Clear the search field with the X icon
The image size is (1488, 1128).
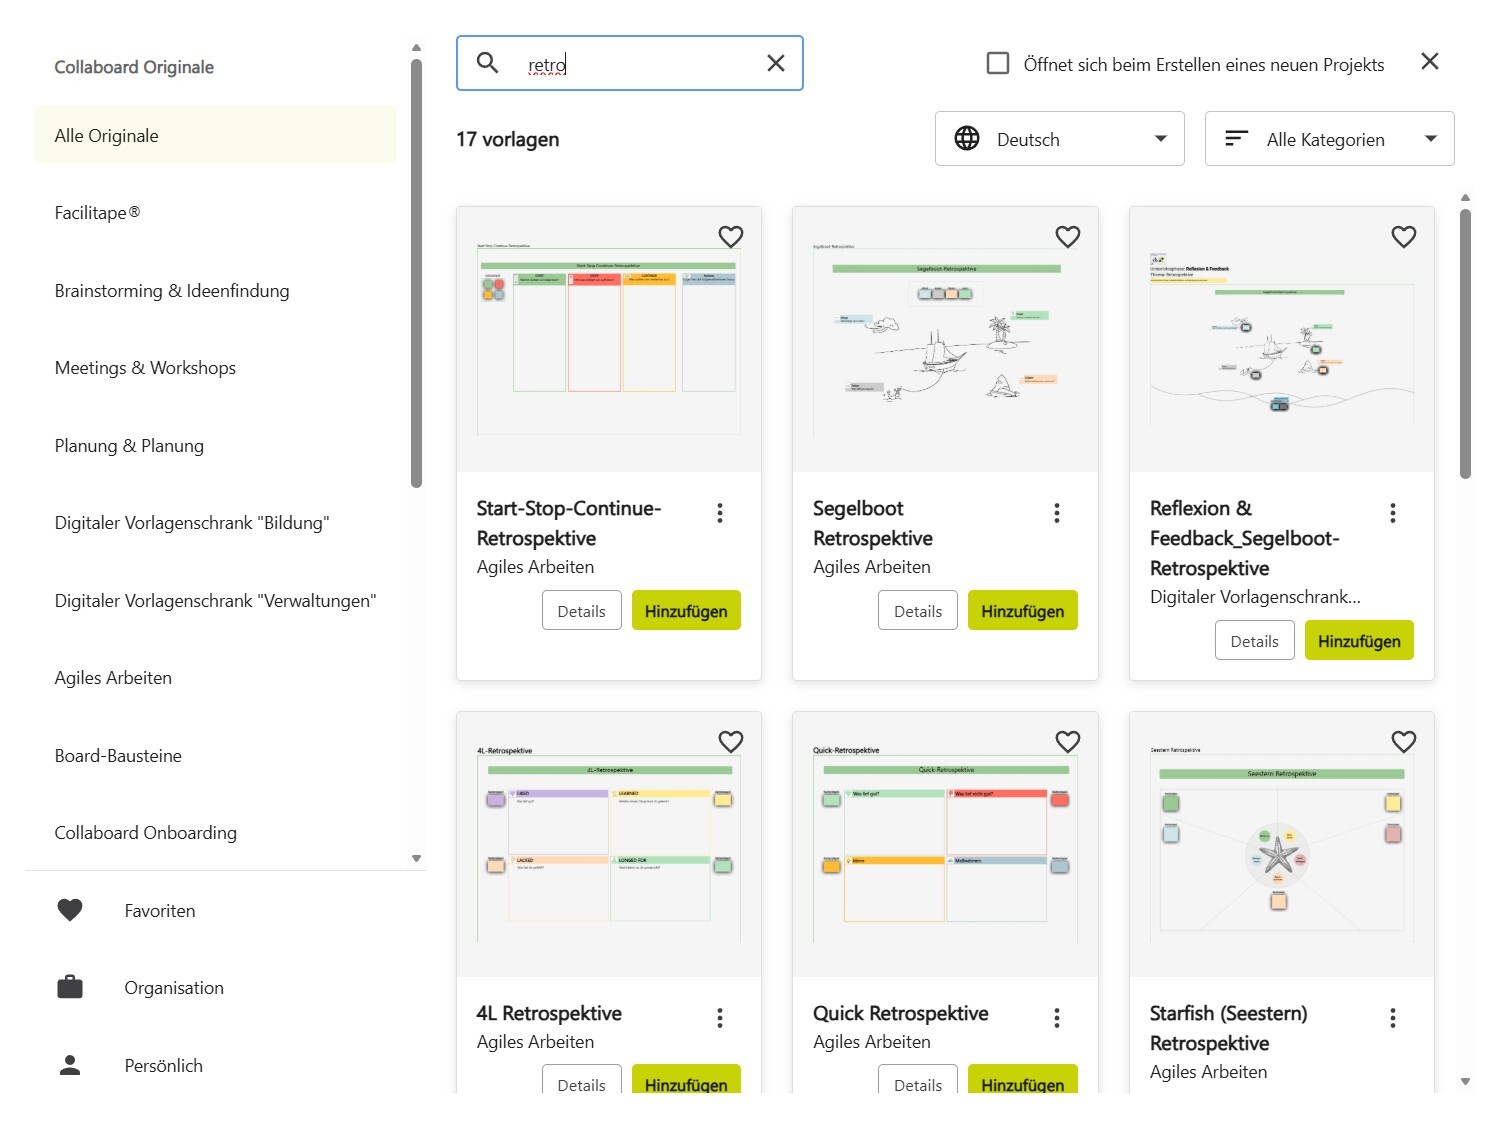pyautogui.click(x=775, y=63)
